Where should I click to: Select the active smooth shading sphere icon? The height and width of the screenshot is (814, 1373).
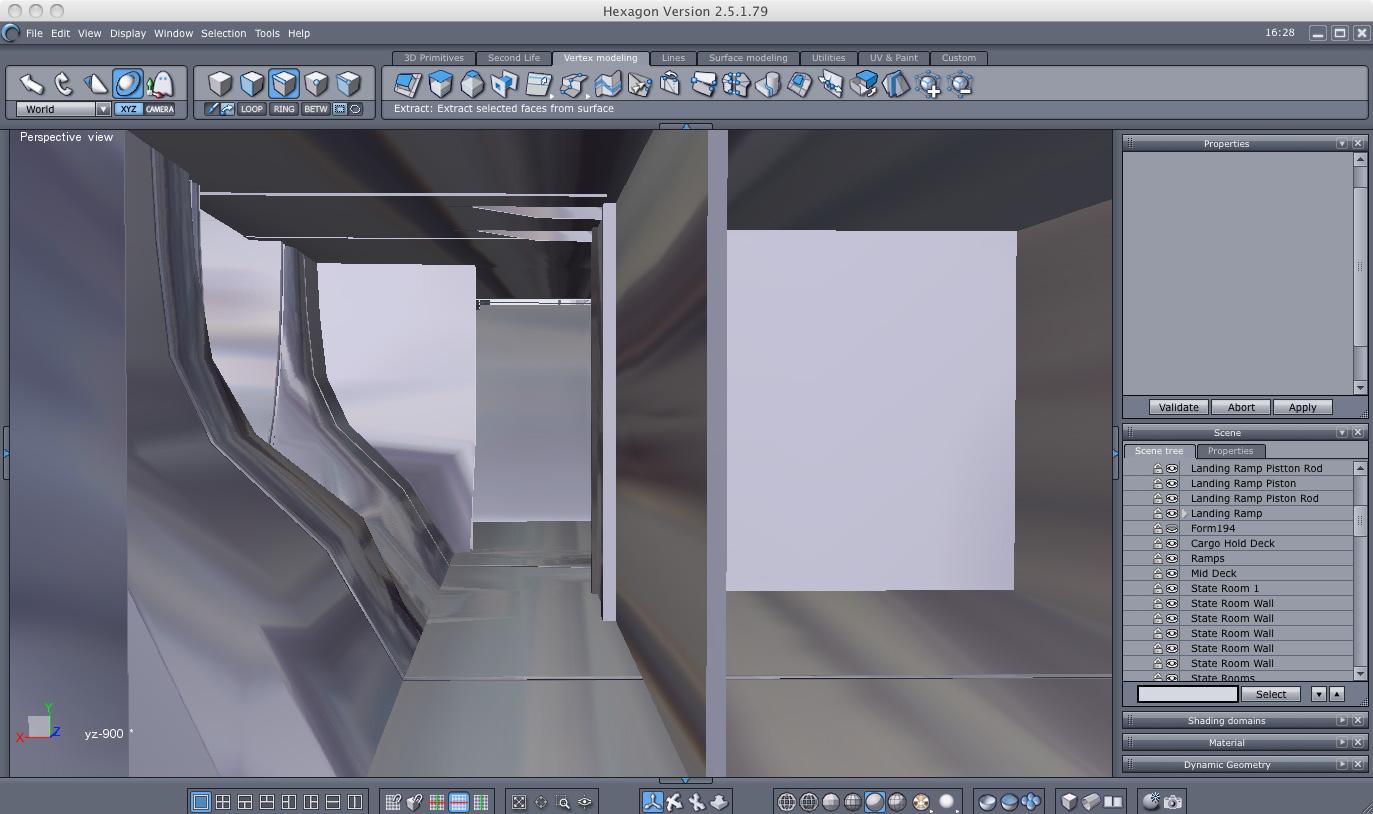(875, 802)
